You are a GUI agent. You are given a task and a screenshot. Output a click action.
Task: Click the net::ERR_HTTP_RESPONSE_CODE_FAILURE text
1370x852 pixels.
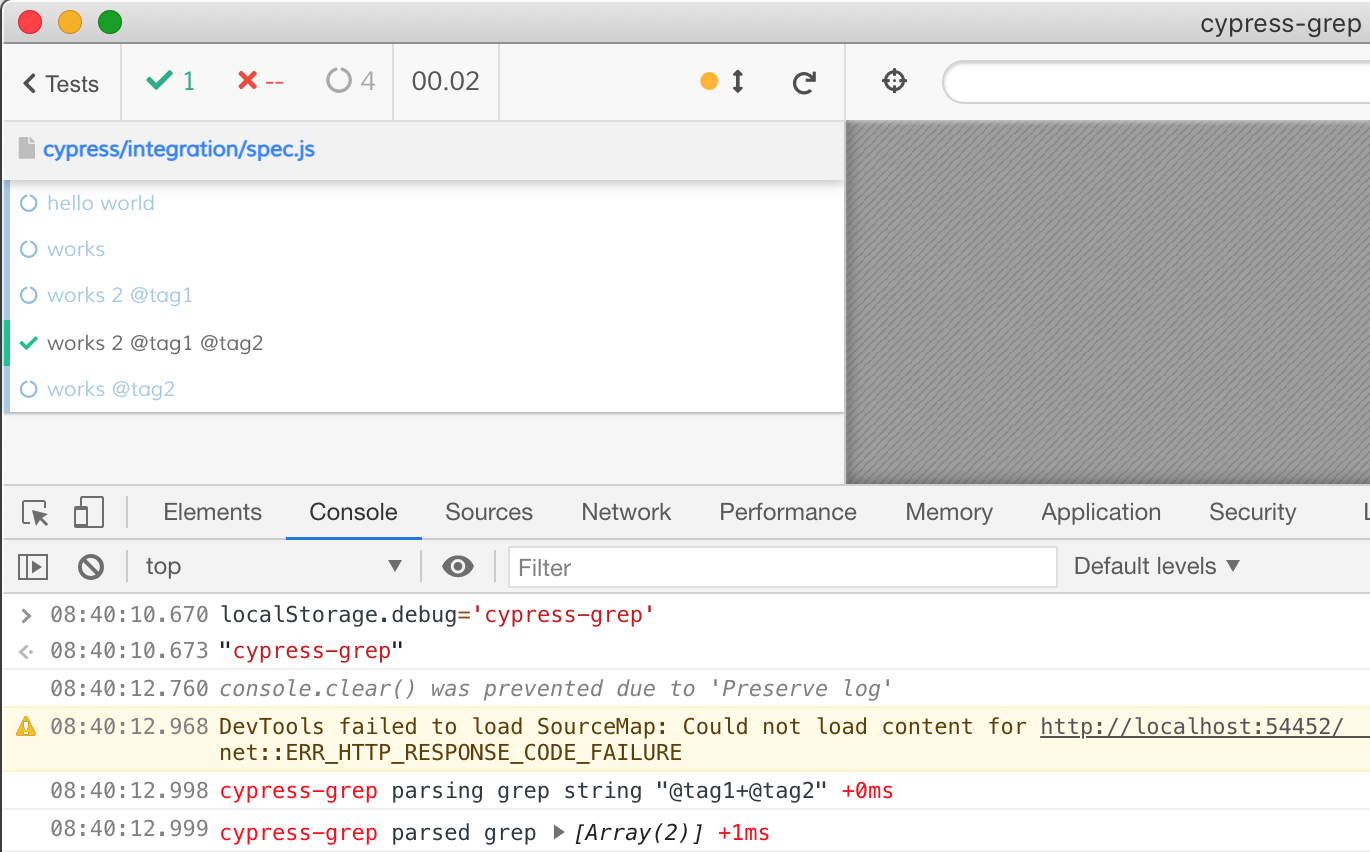pyautogui.click(x=451, y=752)
